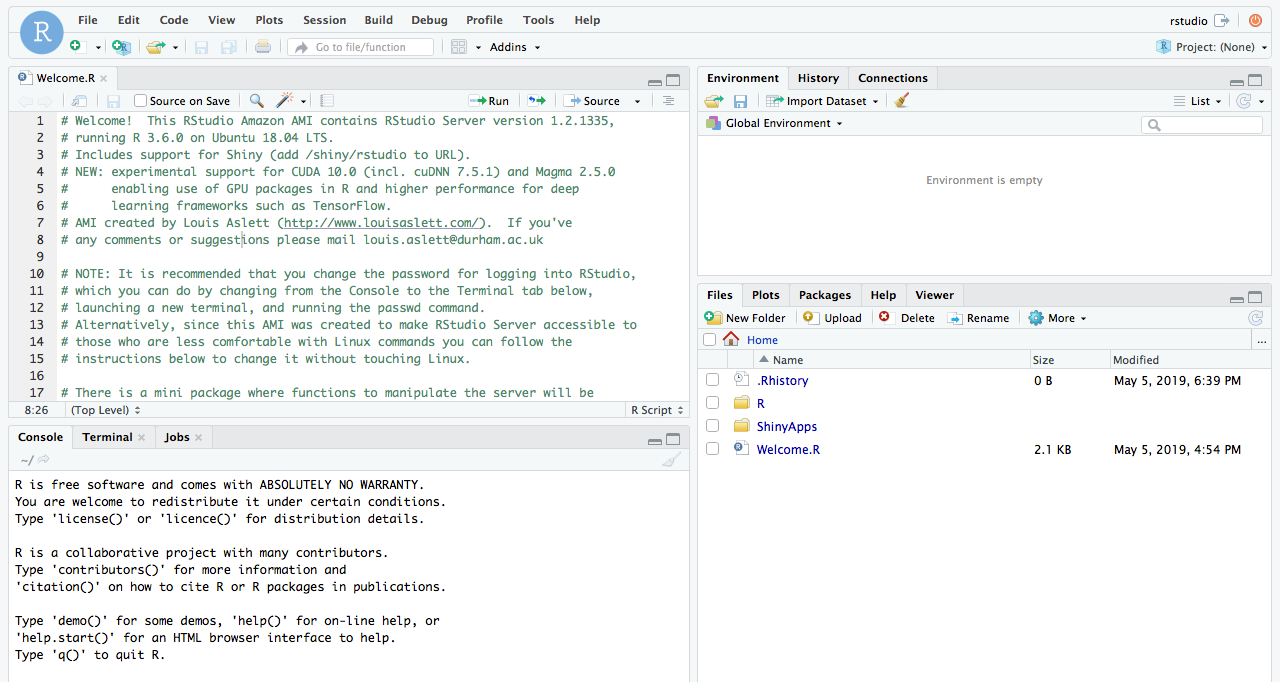This screenshot has width=1280, height=682.
Task: Click the Compile Report notebook icon
Action: click(x=327, y=101)
